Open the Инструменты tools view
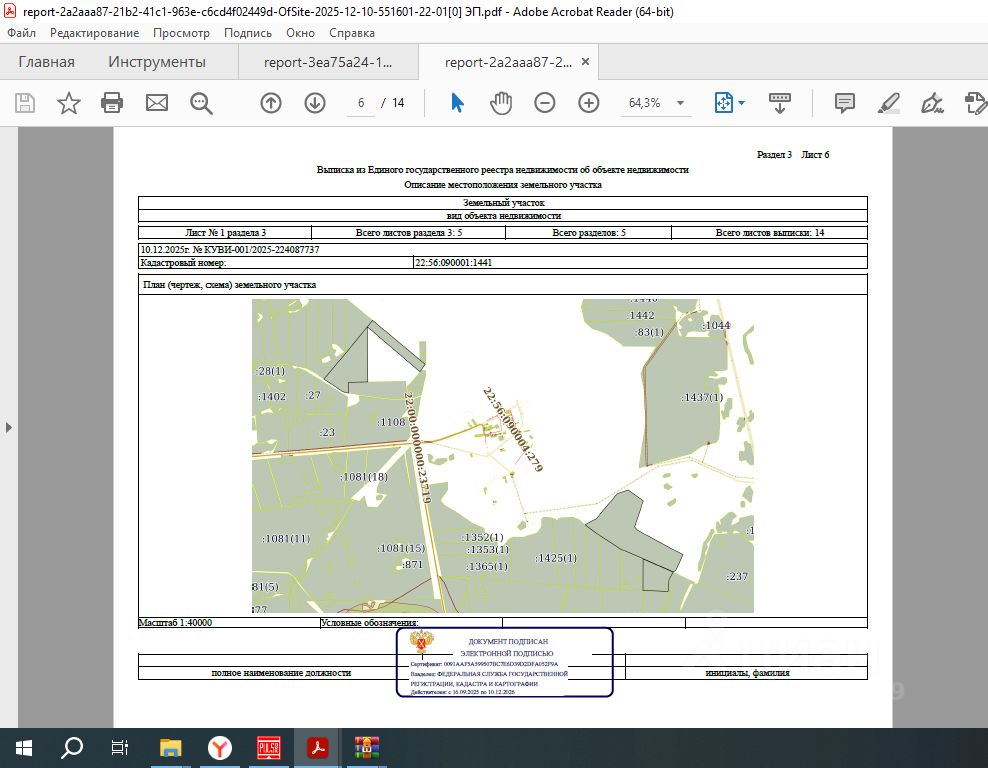The image size is (988, 768). [157, 62]
